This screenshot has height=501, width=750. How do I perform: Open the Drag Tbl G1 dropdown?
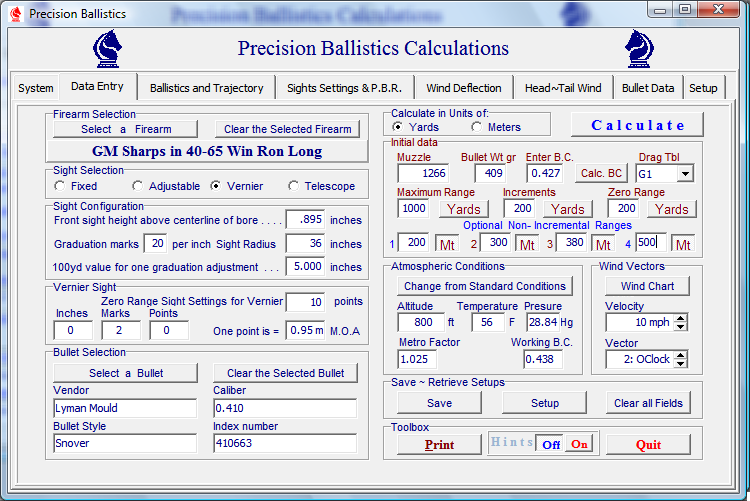[x=684, y=174]
